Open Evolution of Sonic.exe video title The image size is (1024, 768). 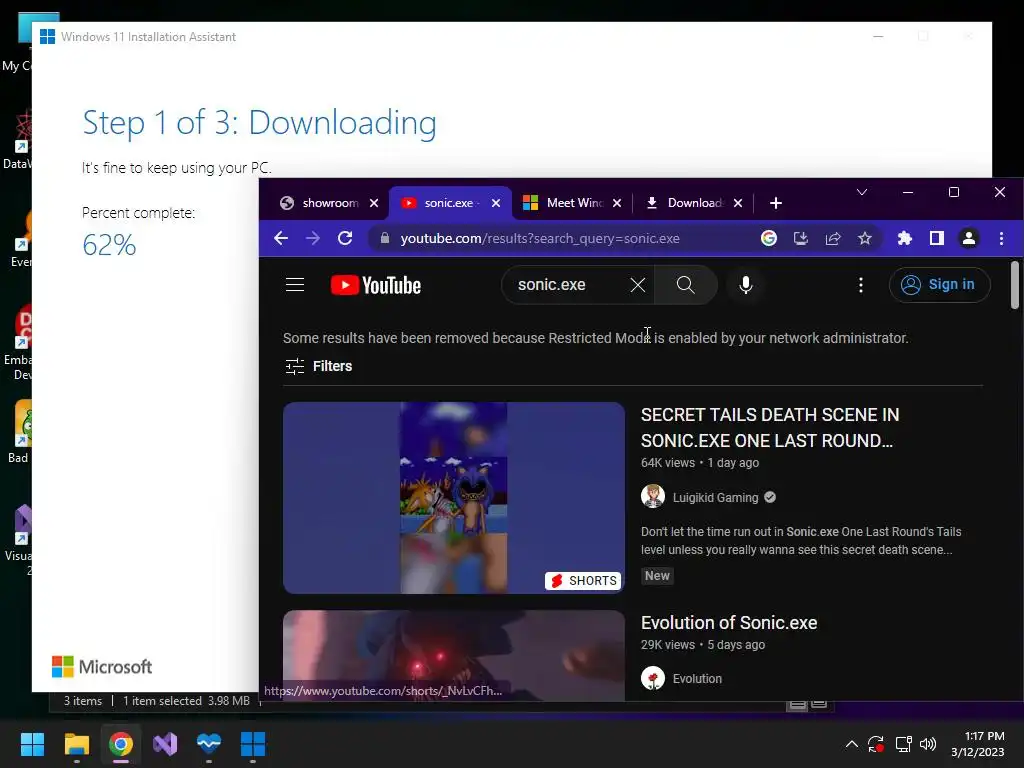[729, 623]
